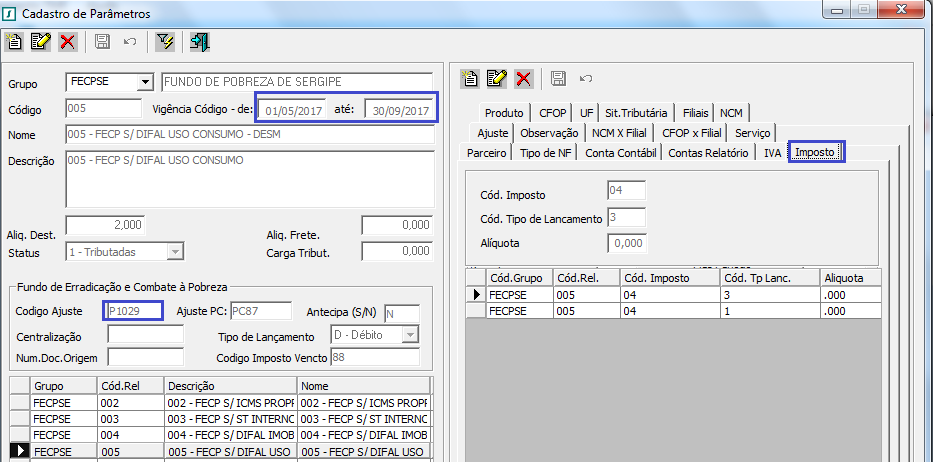The image size is (933, 462).
Task: Open the Tipo de Lançamento dropdown
Action: point(410,337)
